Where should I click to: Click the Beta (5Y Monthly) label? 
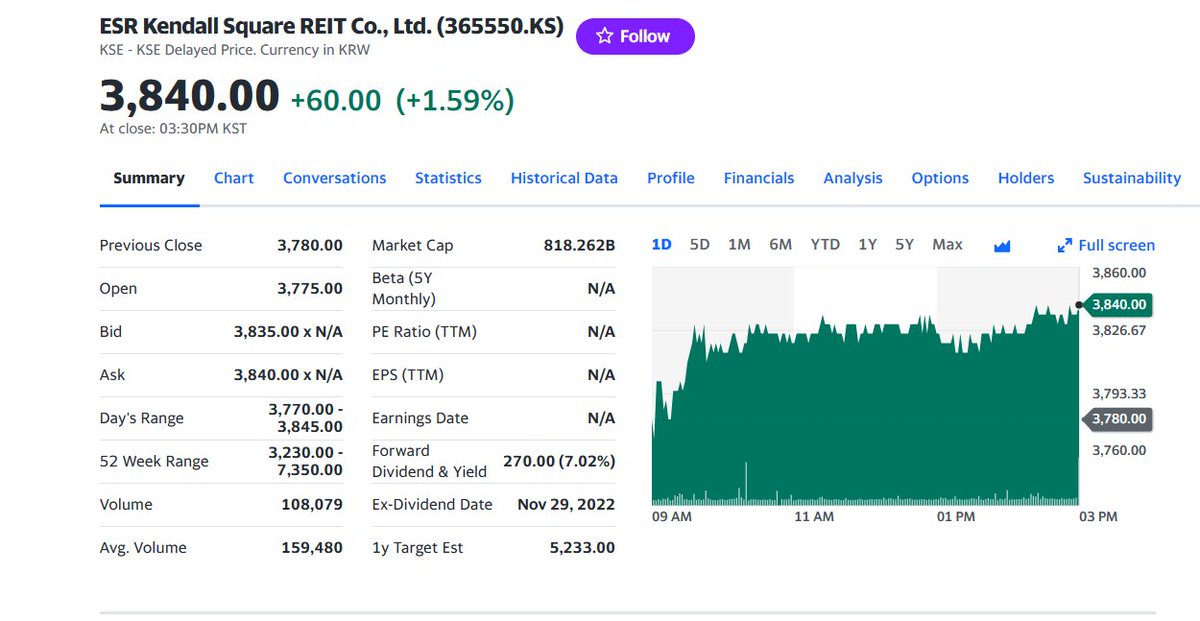click(404, 288)
